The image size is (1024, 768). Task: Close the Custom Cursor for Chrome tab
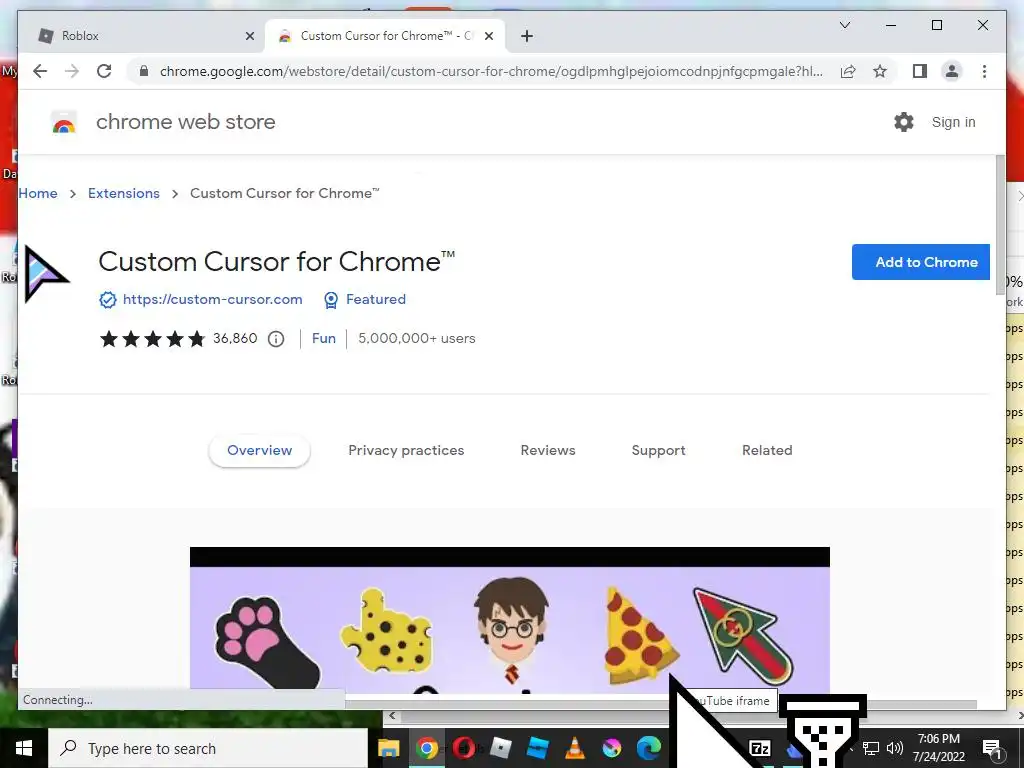click(488, 36)
